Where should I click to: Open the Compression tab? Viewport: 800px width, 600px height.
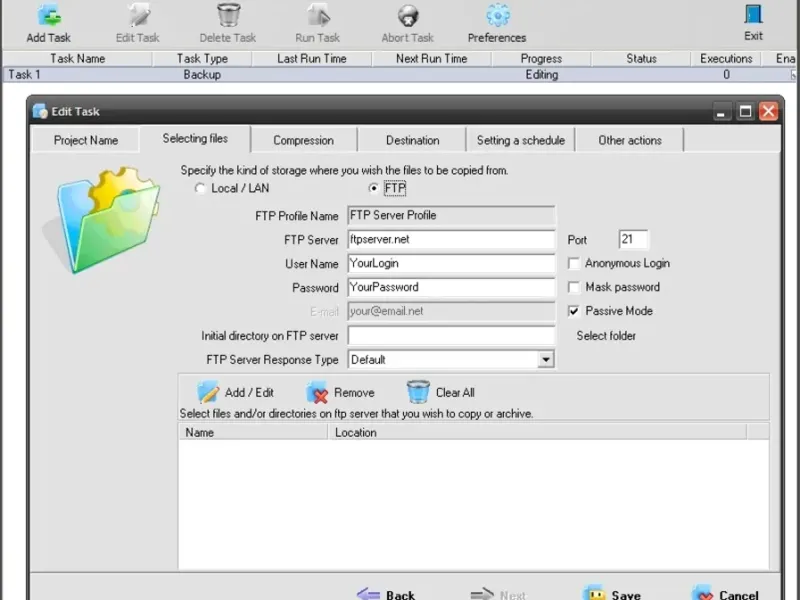click(x=304, y=140)
